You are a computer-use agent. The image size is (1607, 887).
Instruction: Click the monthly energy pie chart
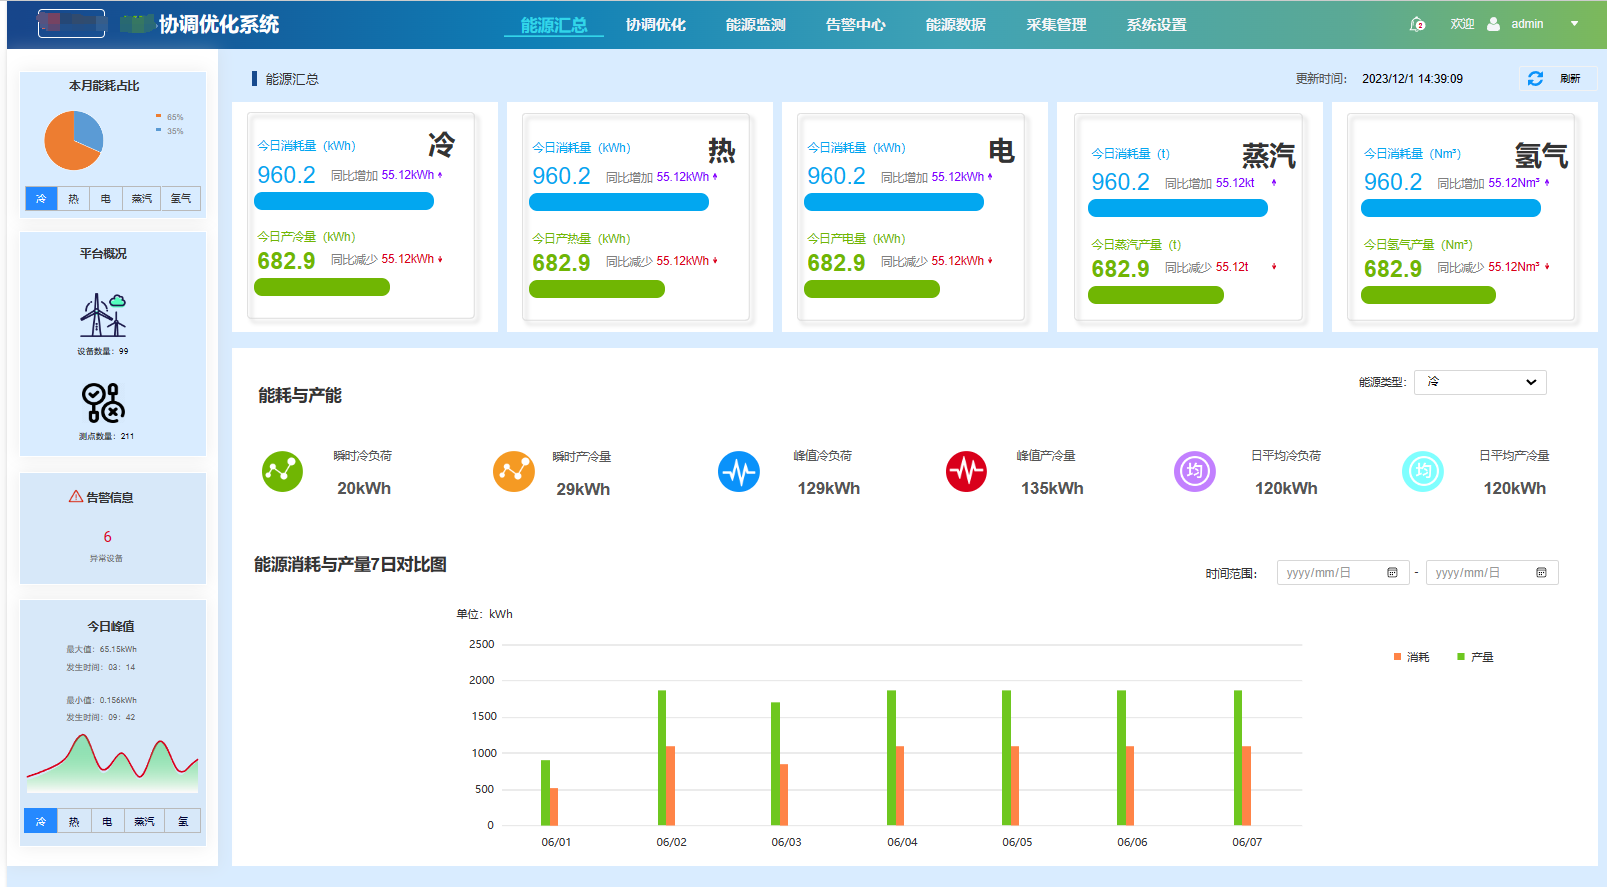tap(74, 140)
